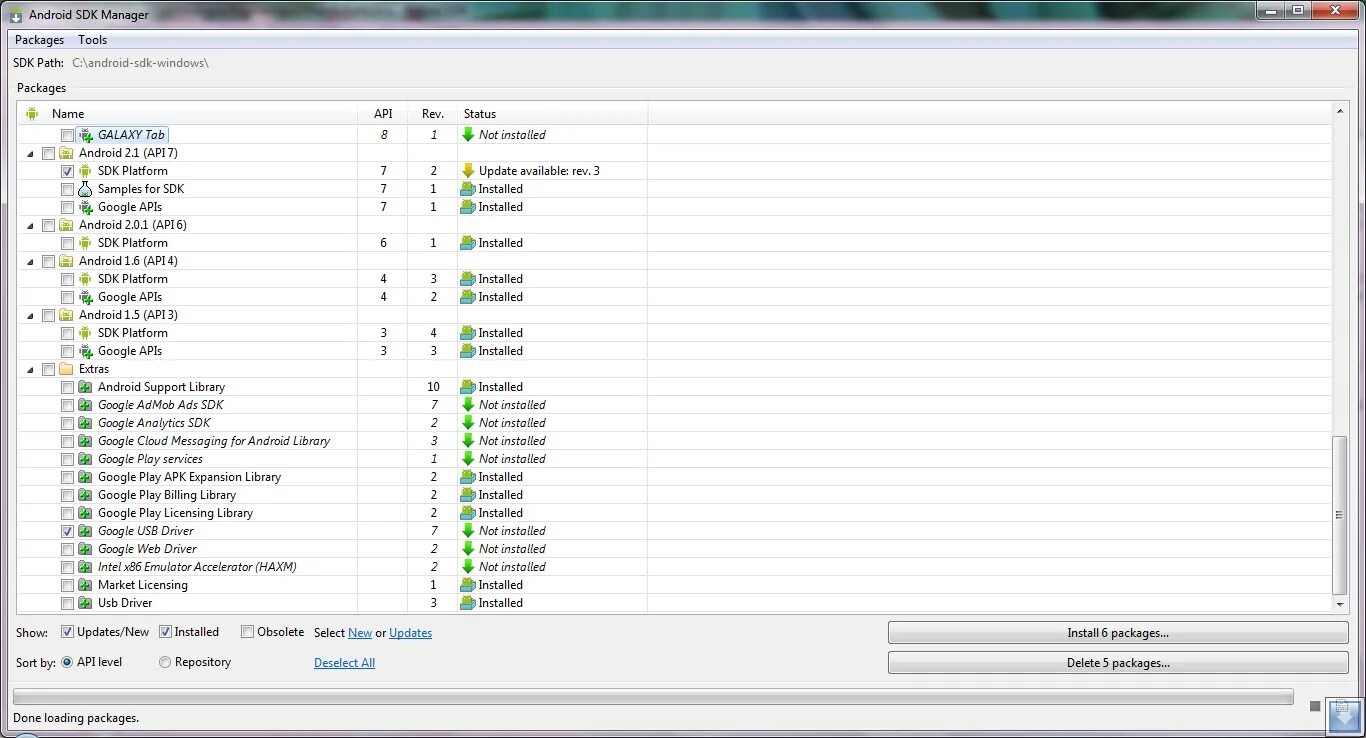Click the Google USB Driver package icon
The image size is (1366, 738).
86,531
